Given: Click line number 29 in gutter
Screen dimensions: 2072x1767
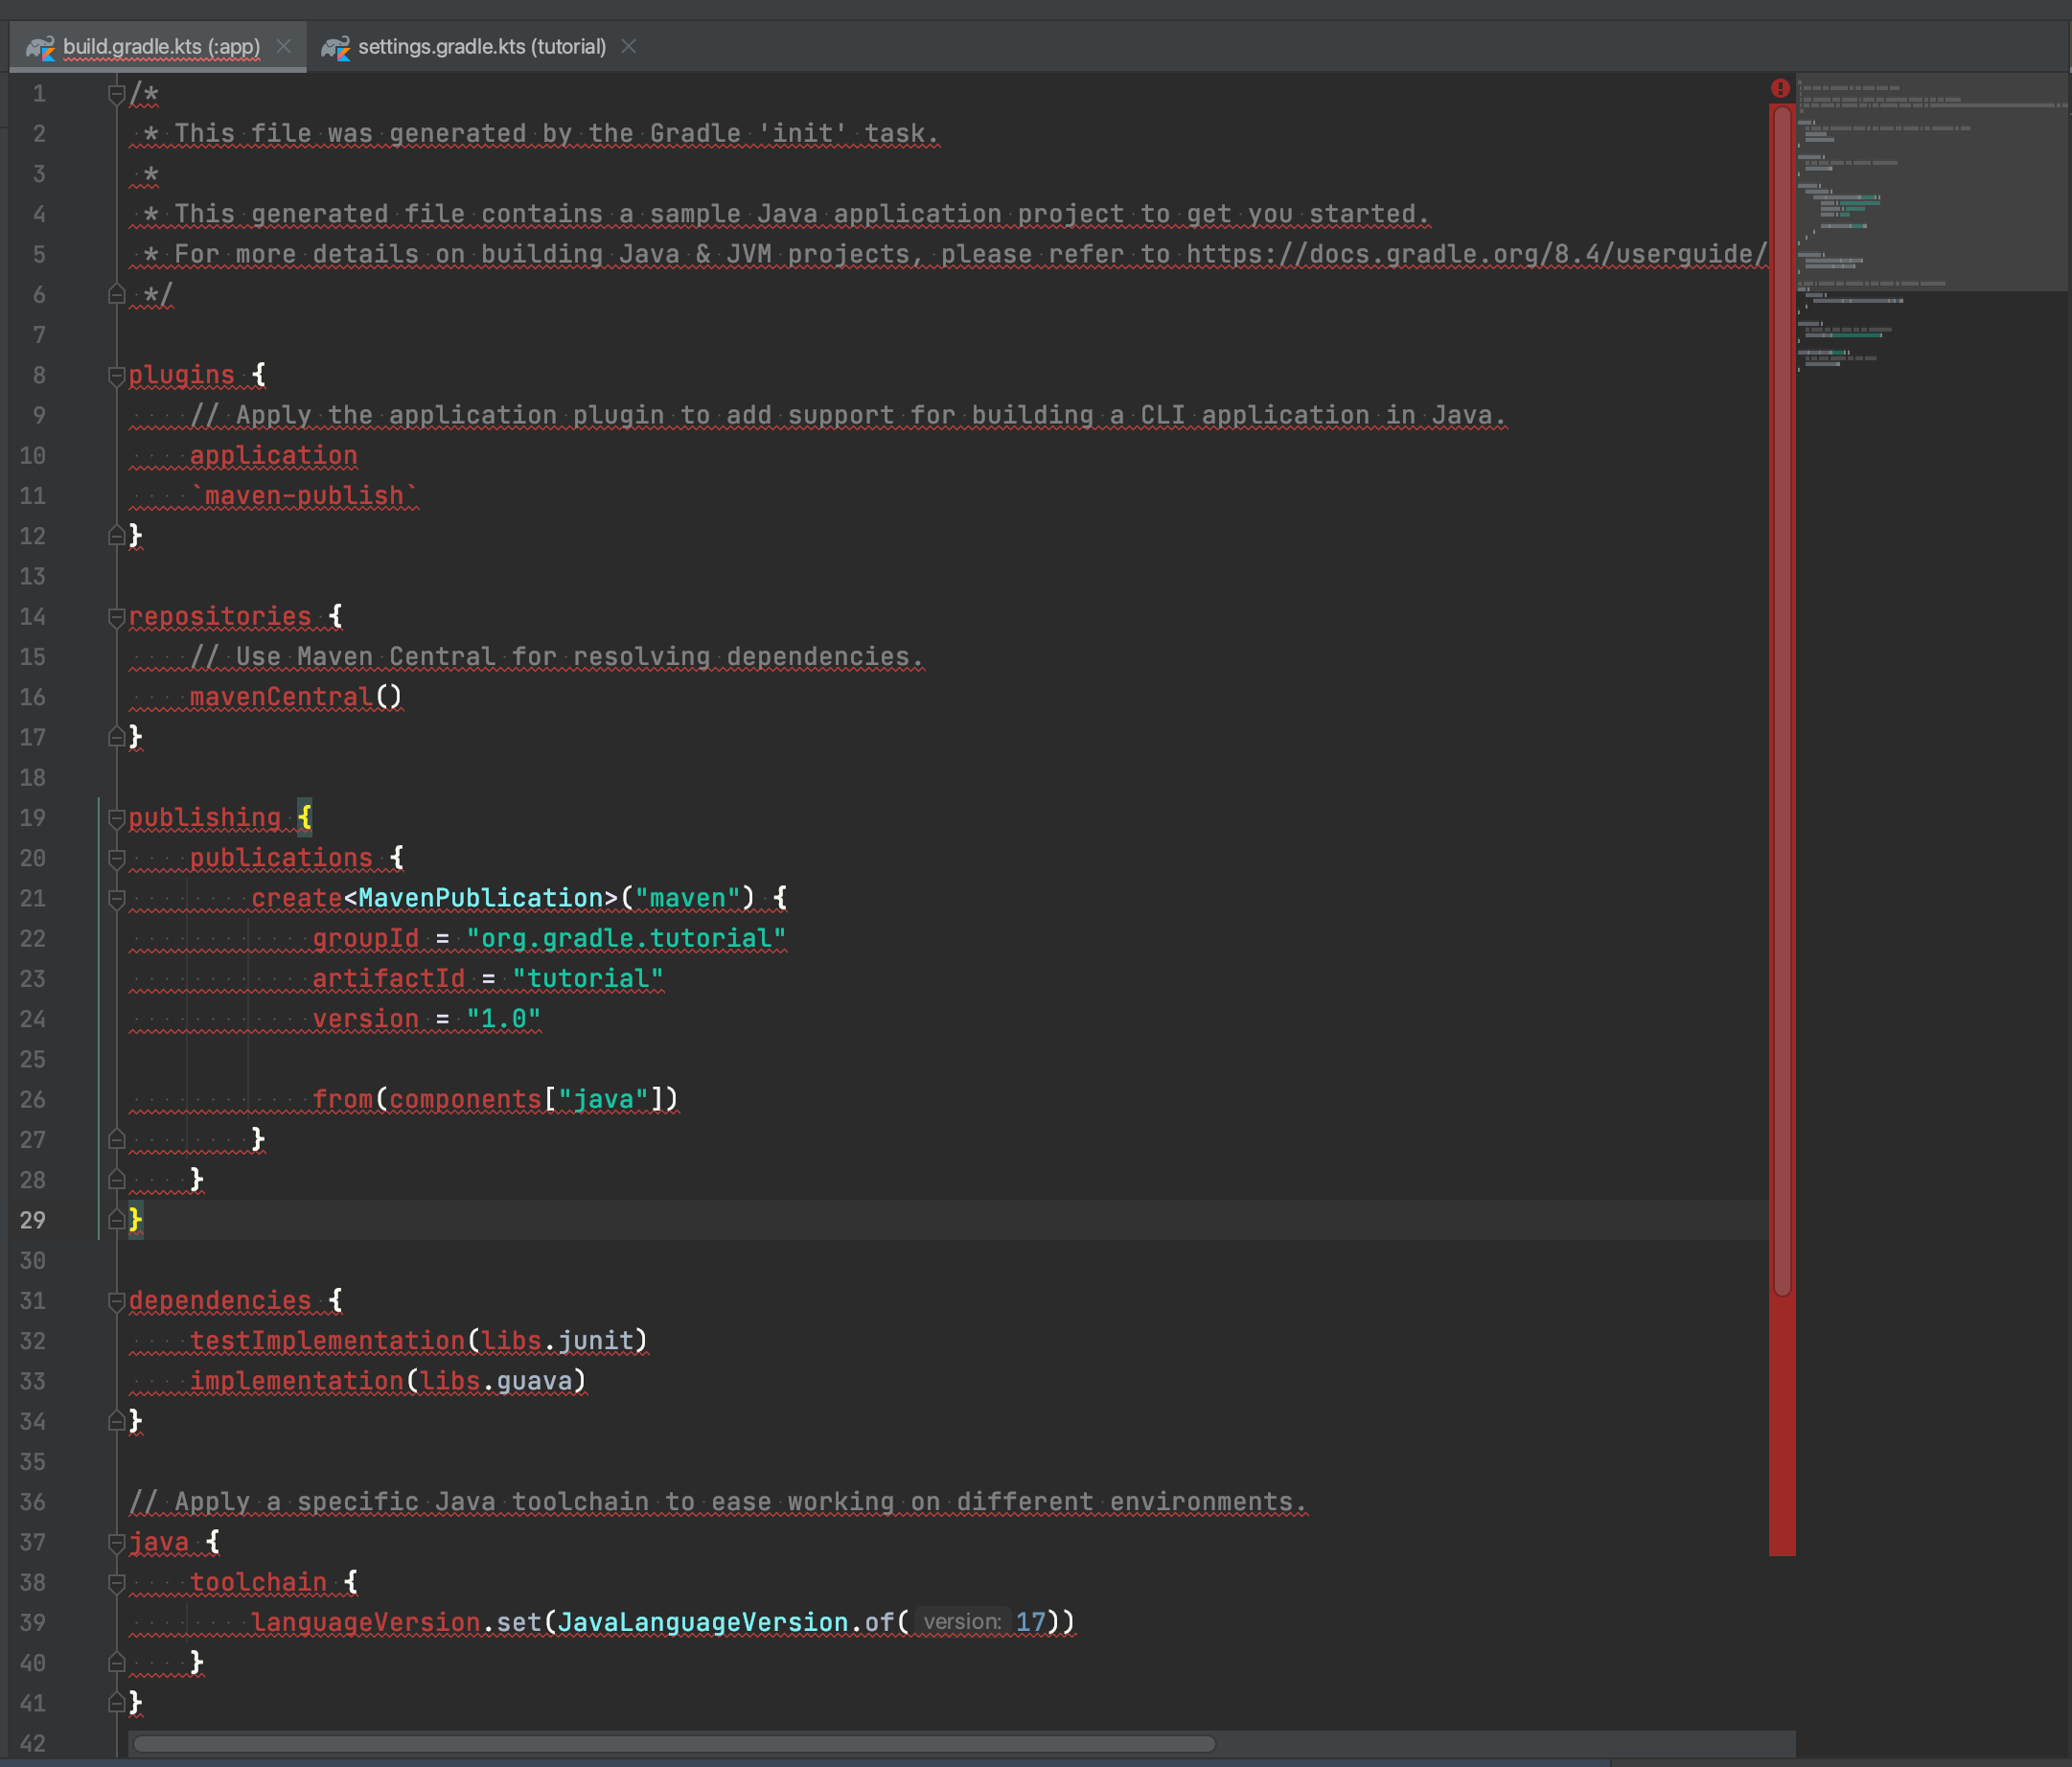Looking at the screenshot, I should [x=33, y=1220].
